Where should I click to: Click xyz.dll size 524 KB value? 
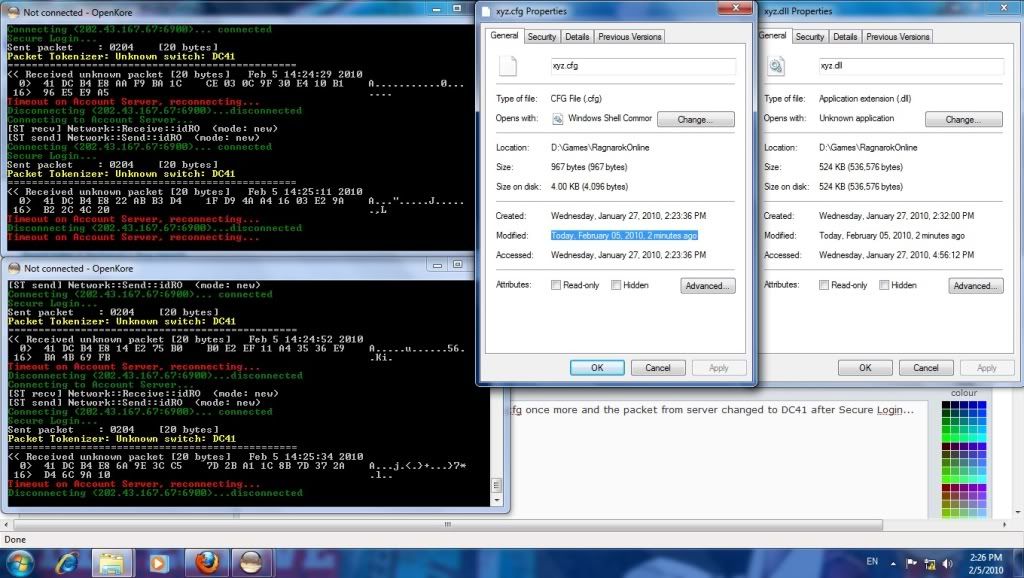861,167
